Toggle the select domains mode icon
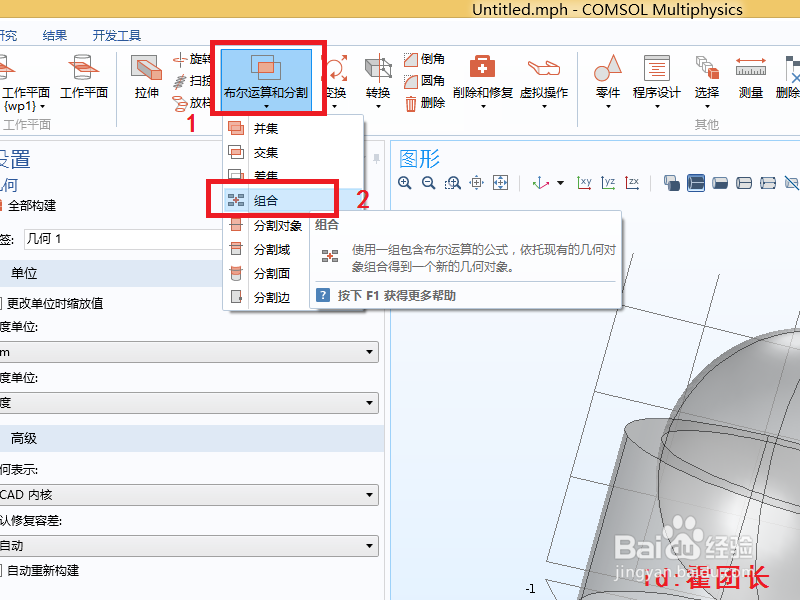Image resolution: width=800 pixels, height=600 pixels. [x=696, y=183]
